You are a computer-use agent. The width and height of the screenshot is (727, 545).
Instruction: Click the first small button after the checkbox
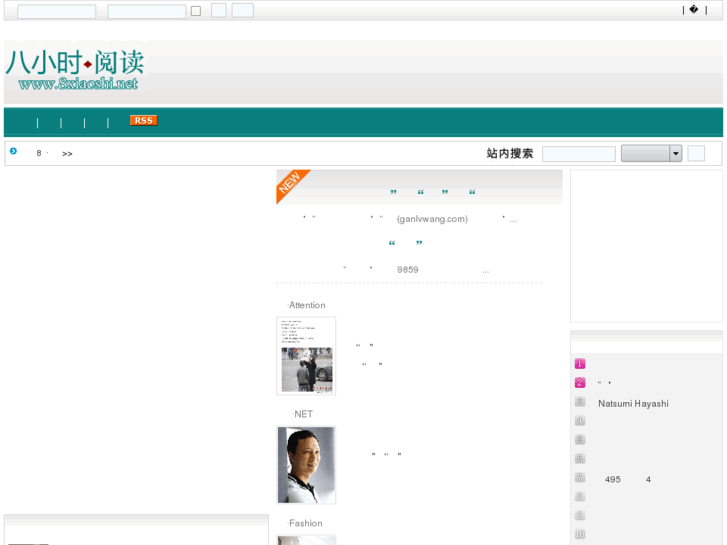[x=219, y=11]
